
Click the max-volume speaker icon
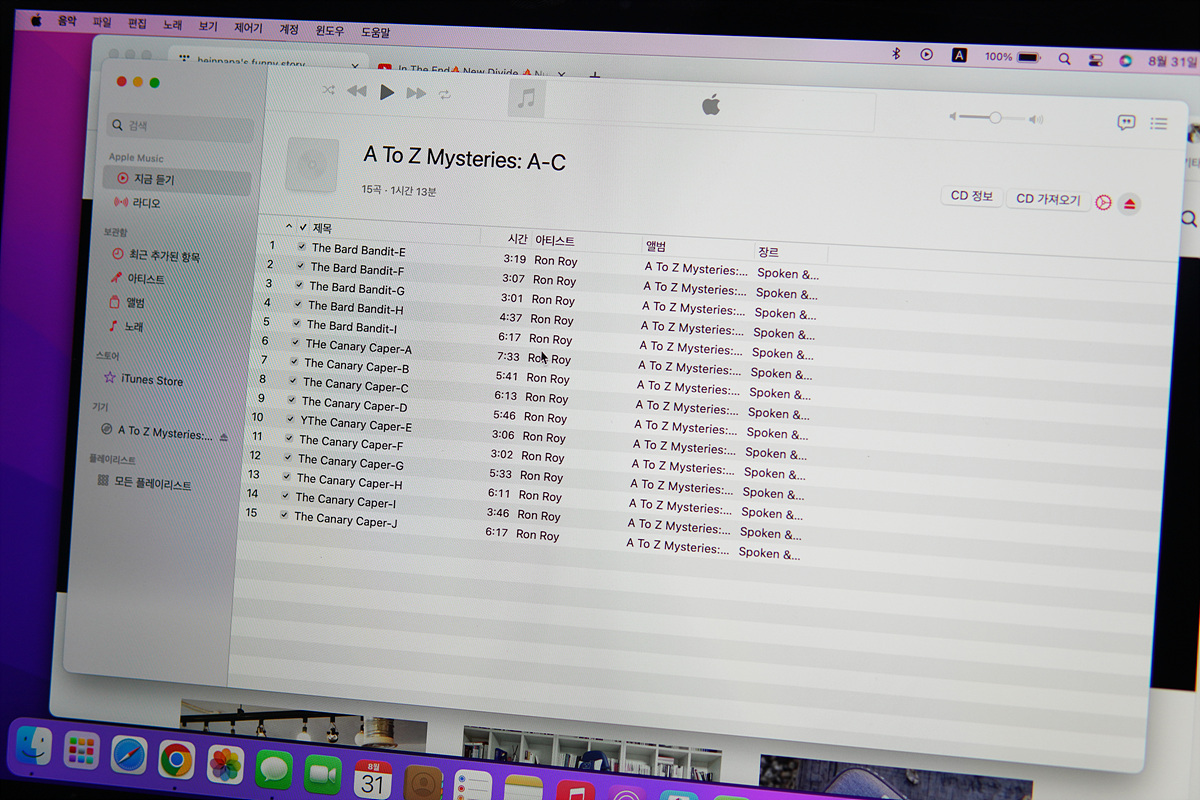point(1036,119)
